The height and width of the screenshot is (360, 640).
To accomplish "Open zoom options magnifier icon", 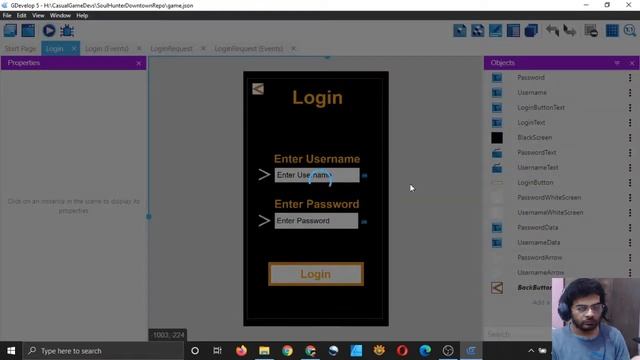I will pyautogui.click(x=630, y=31).
